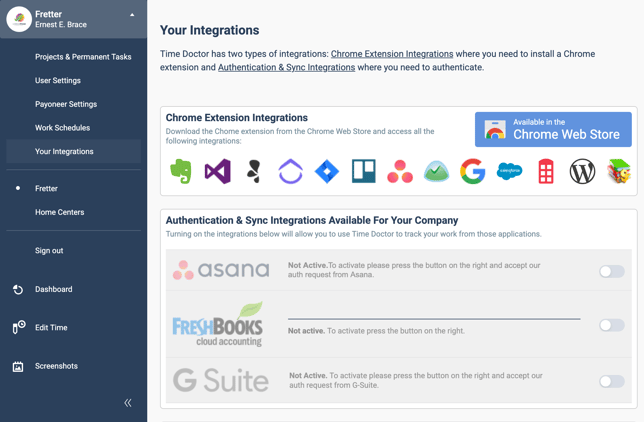Viewport: 644px width, 422px height.
Task: Click the Trello board icon
Action: pos(363,171)
